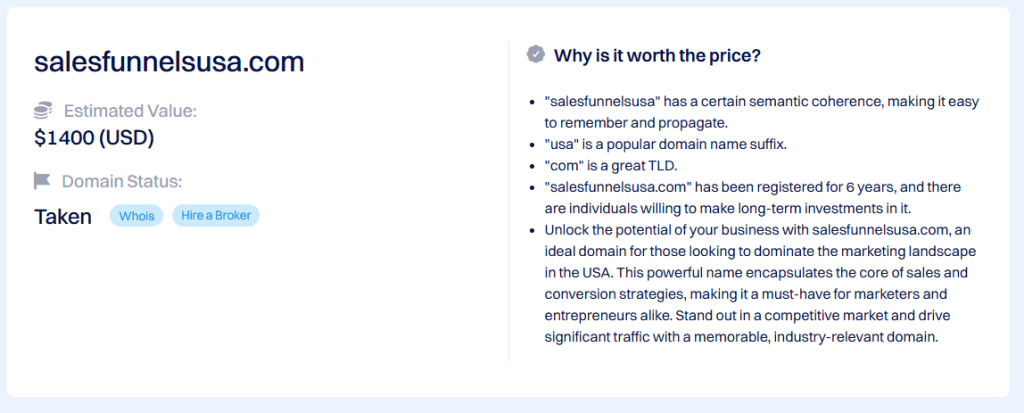Click the 'usa is a popular suffix' line

pos(666,144)
